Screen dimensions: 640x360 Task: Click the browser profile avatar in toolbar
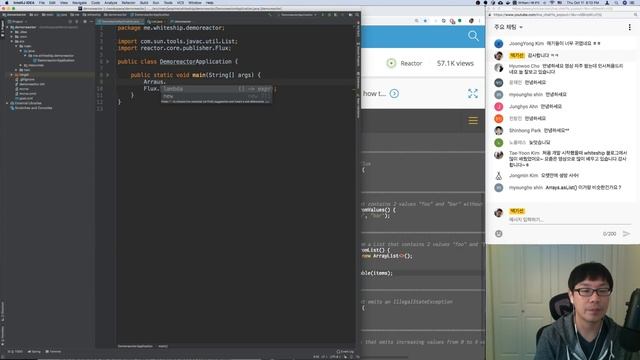471,21
